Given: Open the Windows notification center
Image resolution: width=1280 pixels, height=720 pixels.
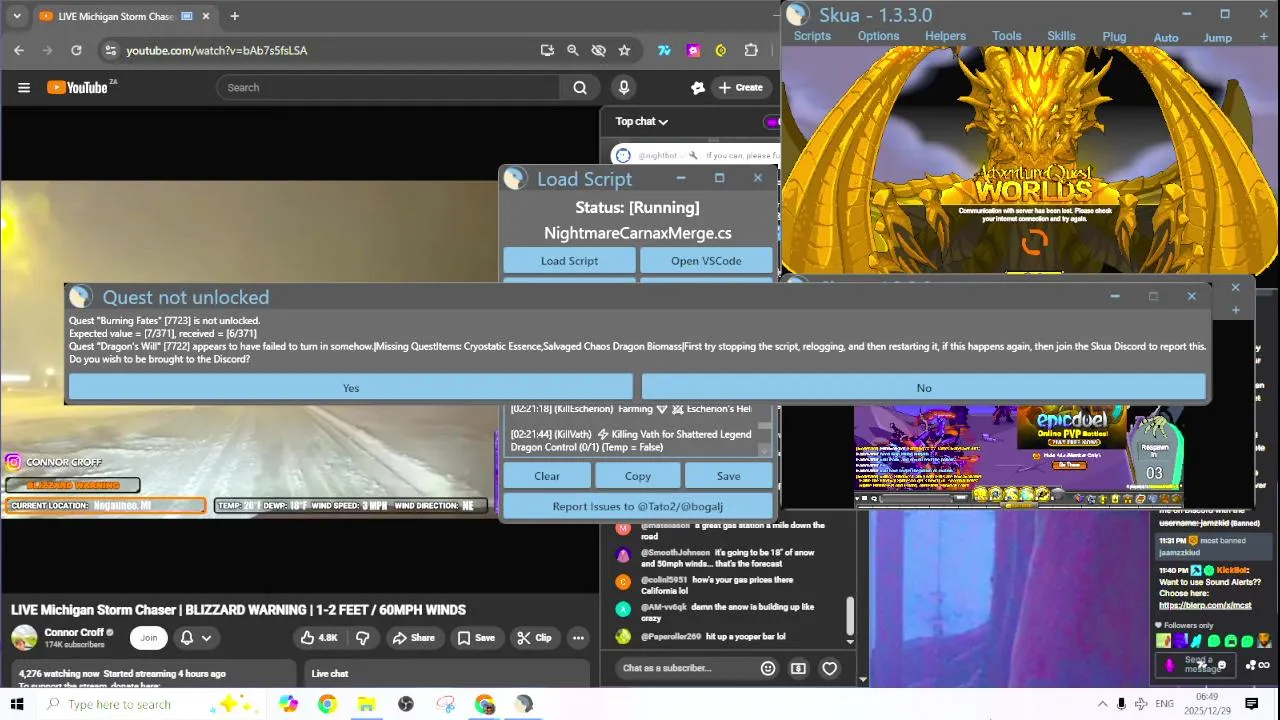Looking at the screenshot, I should click(x=1251, y=704).
